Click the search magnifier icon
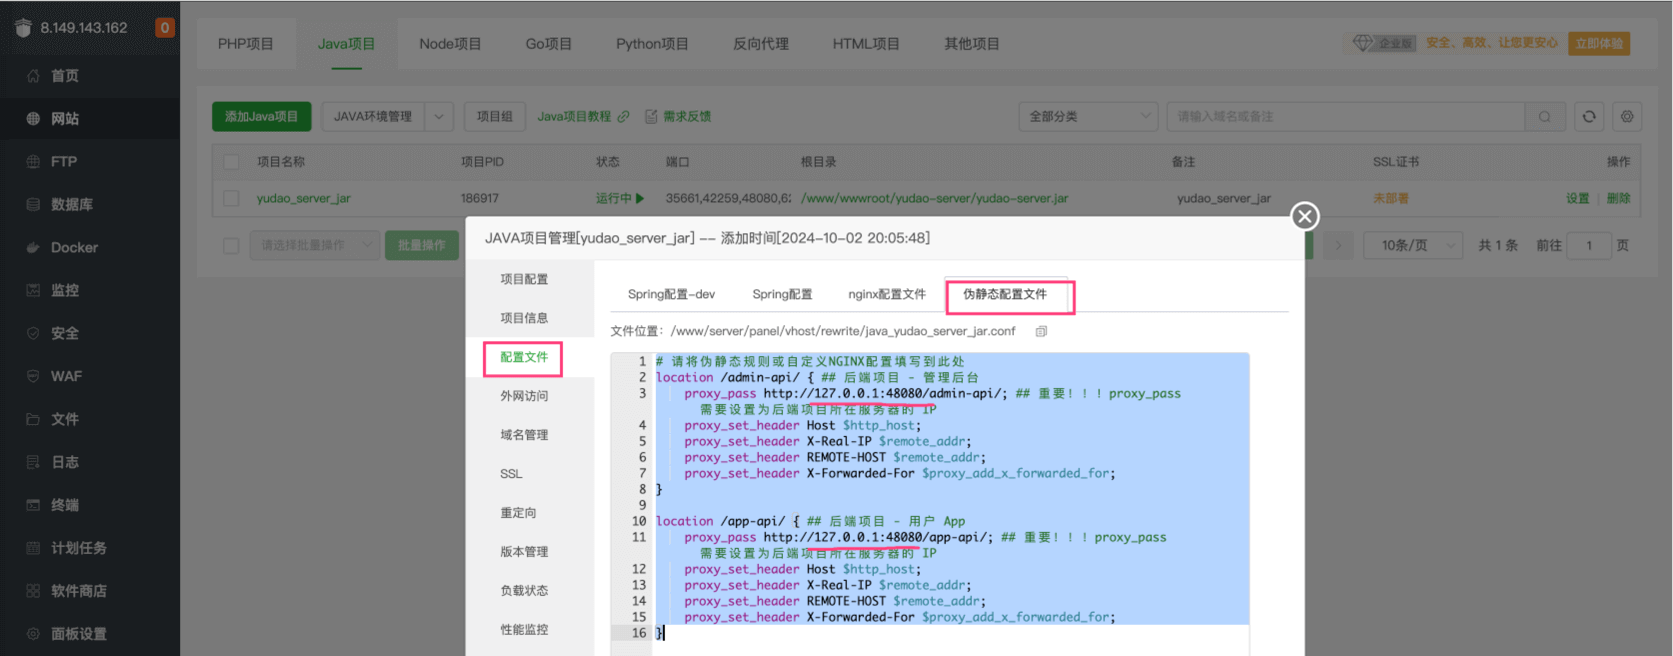 tap(1545, 117)
